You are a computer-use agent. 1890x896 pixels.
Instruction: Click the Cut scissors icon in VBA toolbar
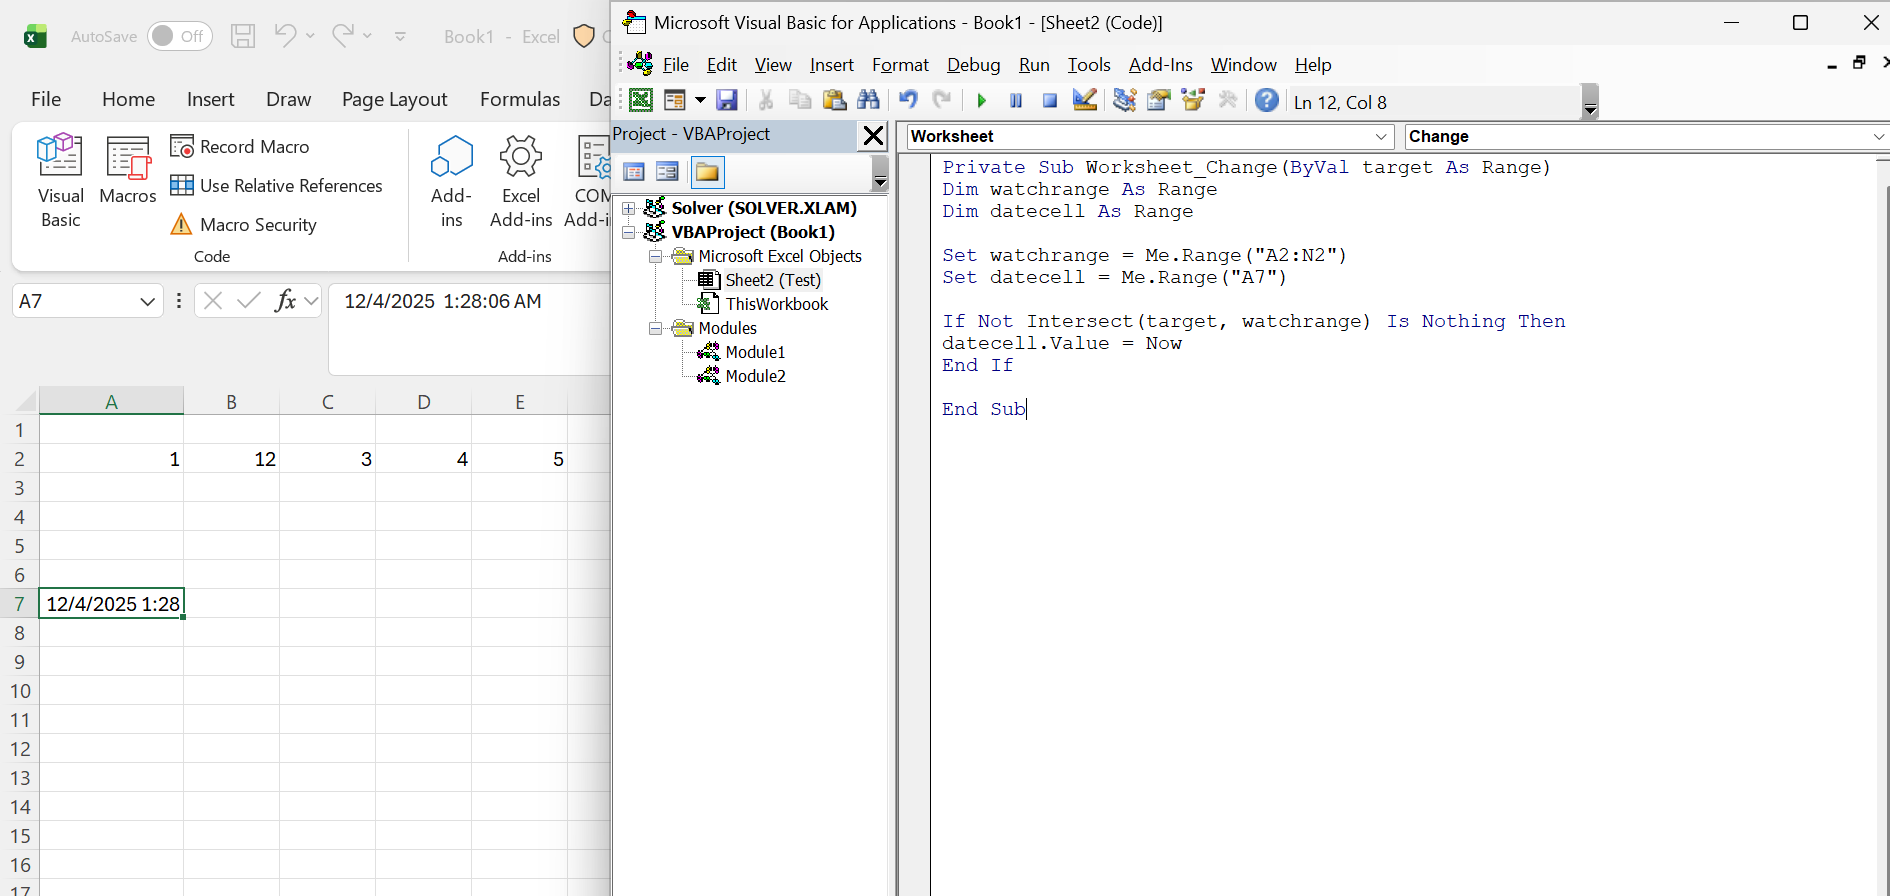pyautogui.click(x=766, y=100)
